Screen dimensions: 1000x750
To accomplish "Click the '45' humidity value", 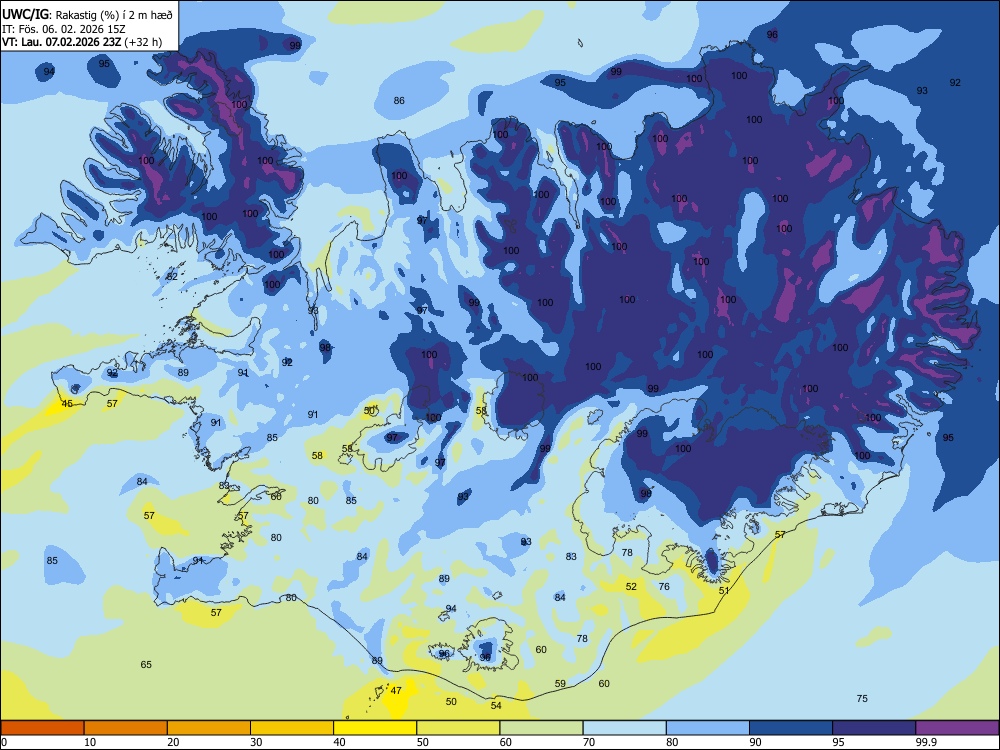I will tap(67, 404).
